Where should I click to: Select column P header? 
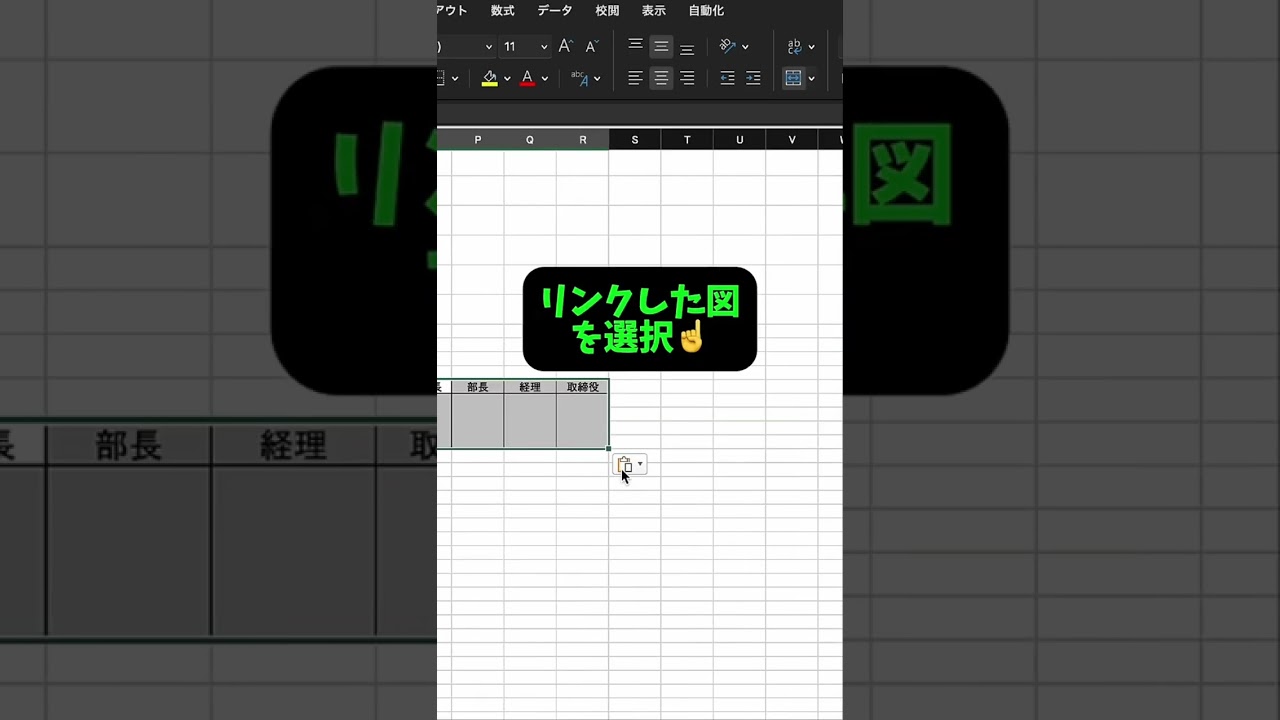pos(478,140)
